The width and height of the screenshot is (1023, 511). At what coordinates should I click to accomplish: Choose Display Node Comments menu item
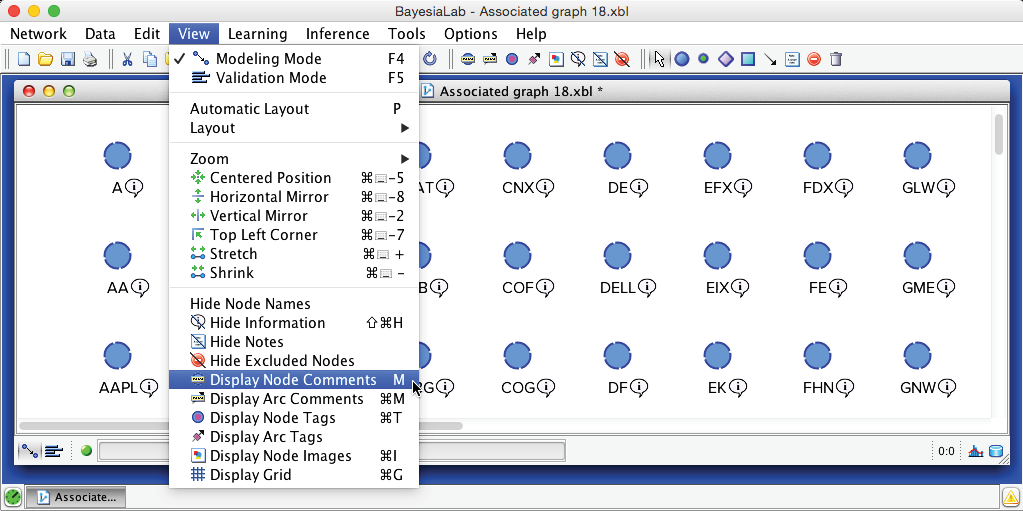pos(292,380)
